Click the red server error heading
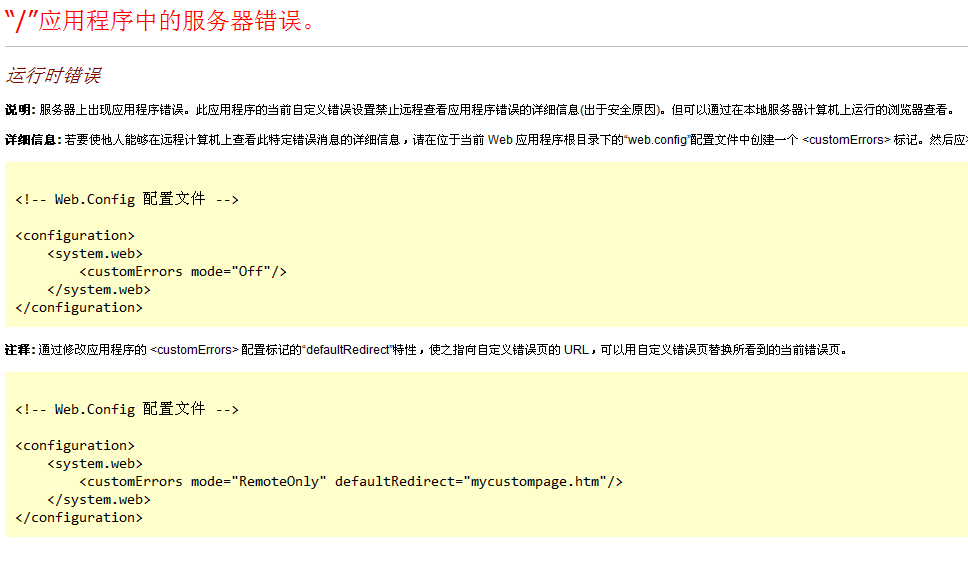 [160, 20]
